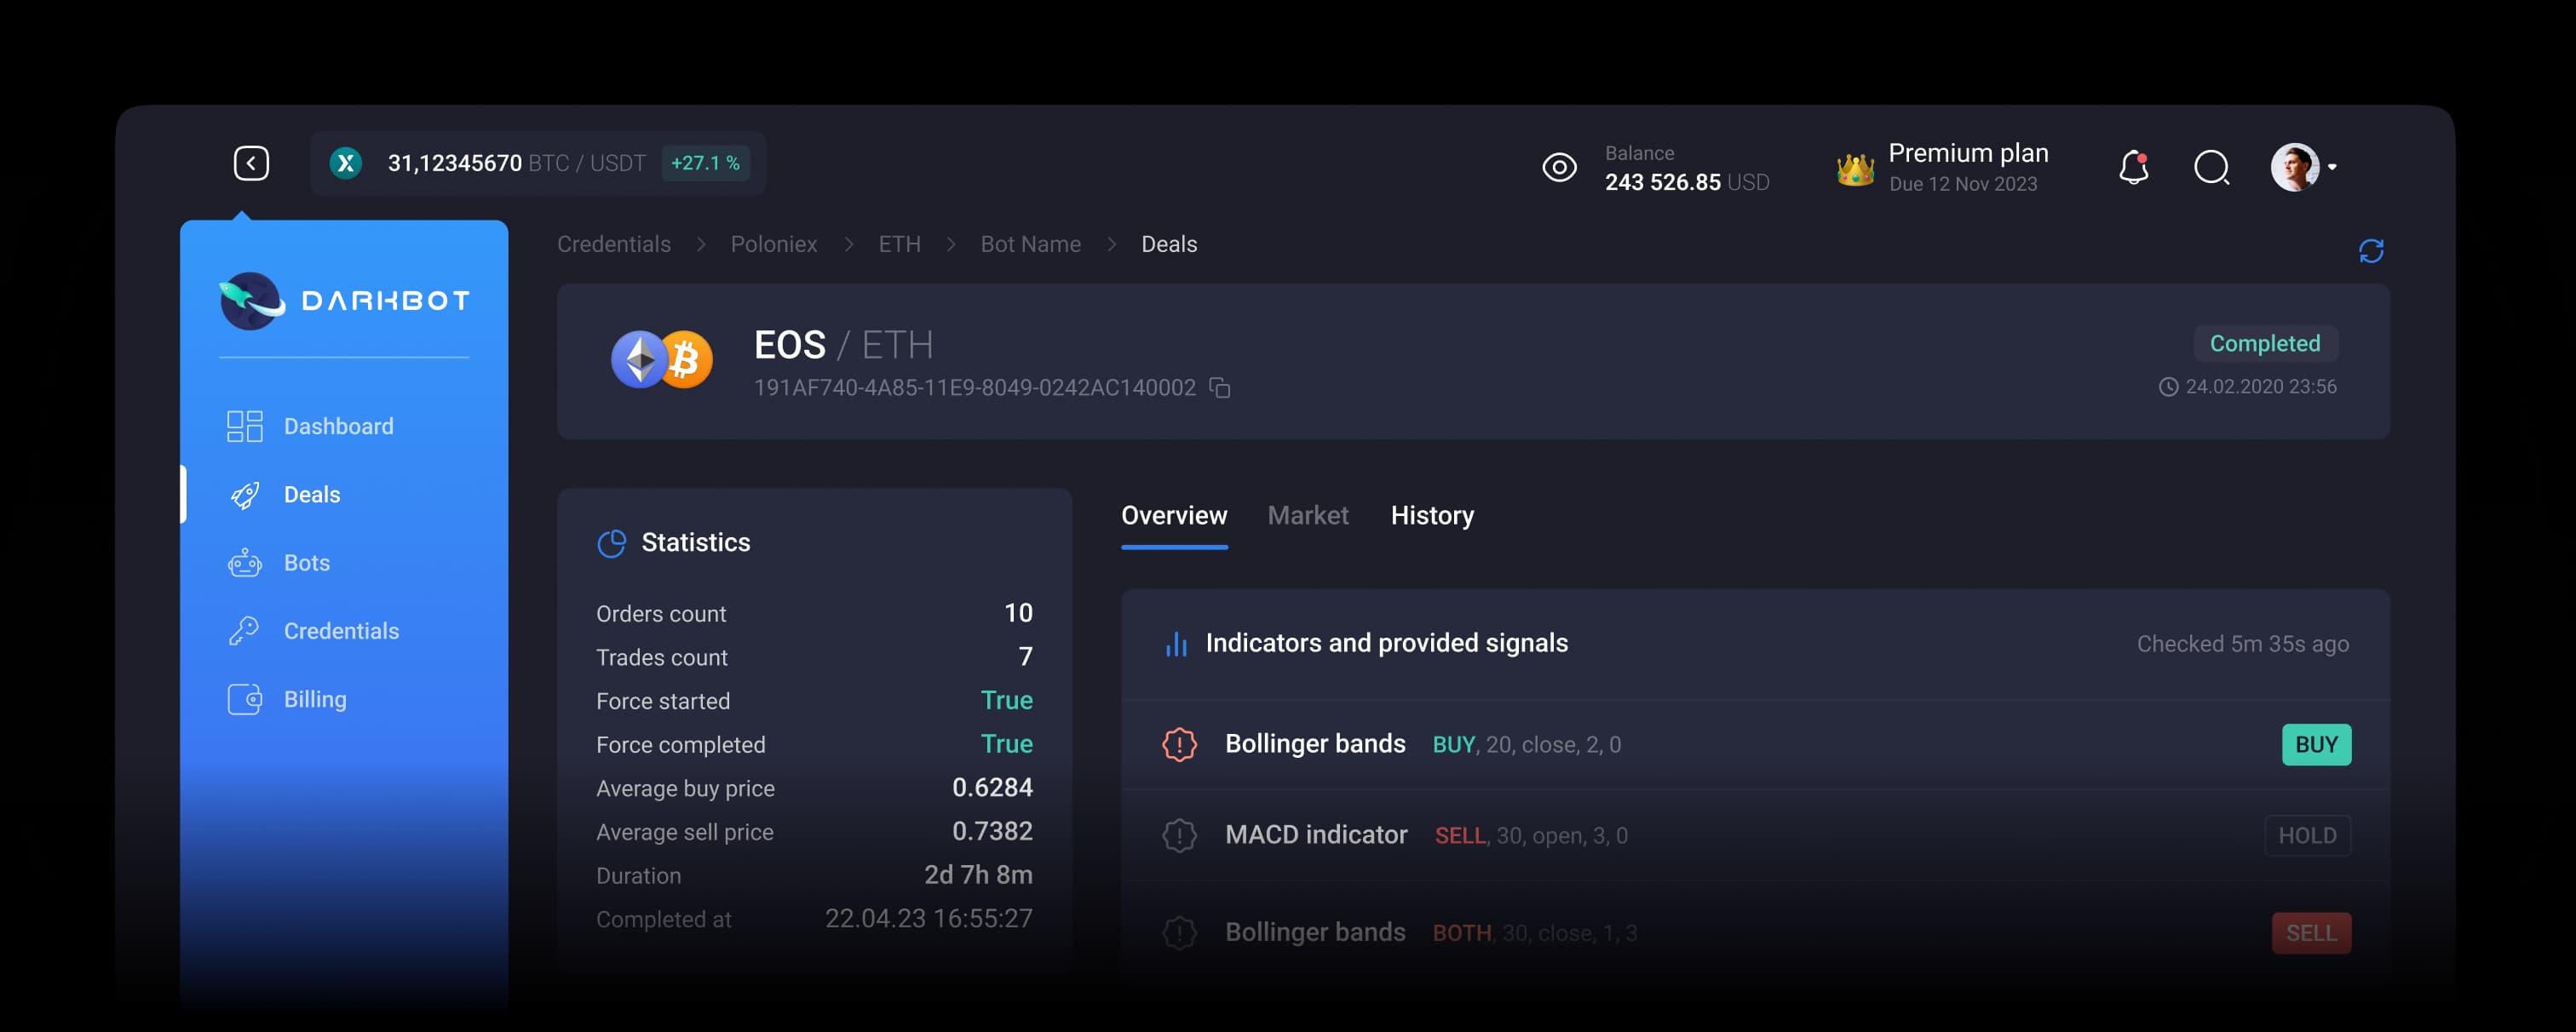Viewport: 2576px width, 1032px height.
Task: Open the search magnifier
Action: click(2212, 168)
